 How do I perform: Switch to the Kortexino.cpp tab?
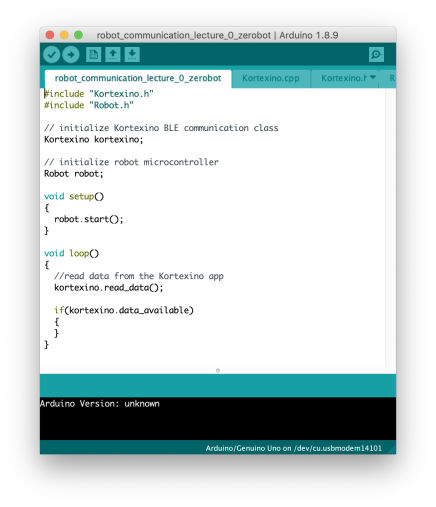click(271, 78)
